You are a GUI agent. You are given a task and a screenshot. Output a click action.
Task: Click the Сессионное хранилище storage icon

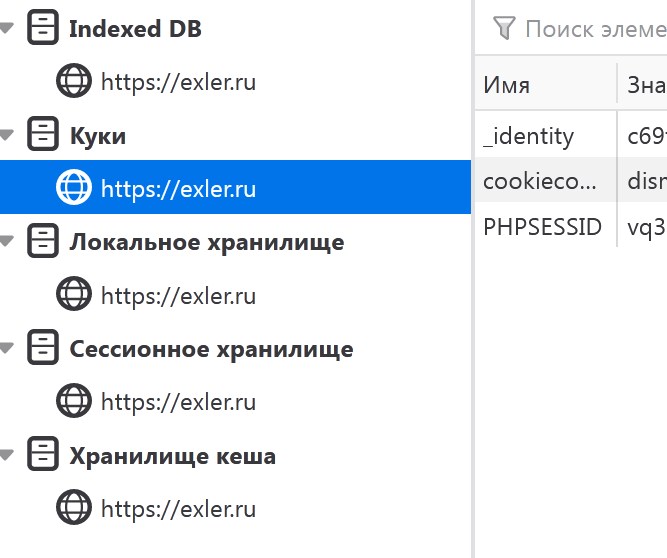point(42,349)
